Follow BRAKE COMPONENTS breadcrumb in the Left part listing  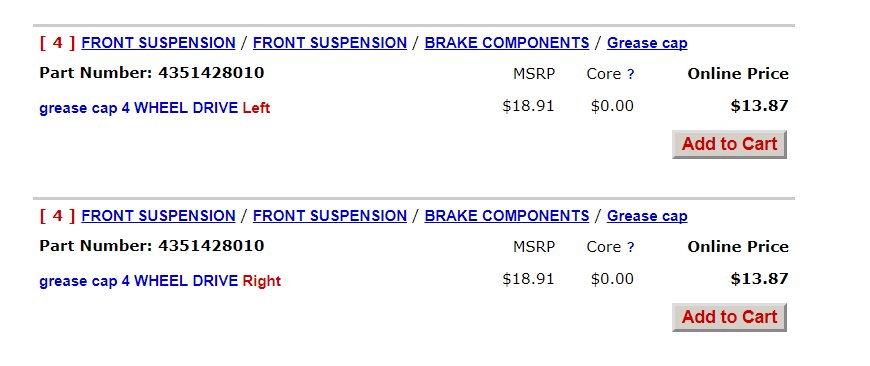[x=507, y=43]
